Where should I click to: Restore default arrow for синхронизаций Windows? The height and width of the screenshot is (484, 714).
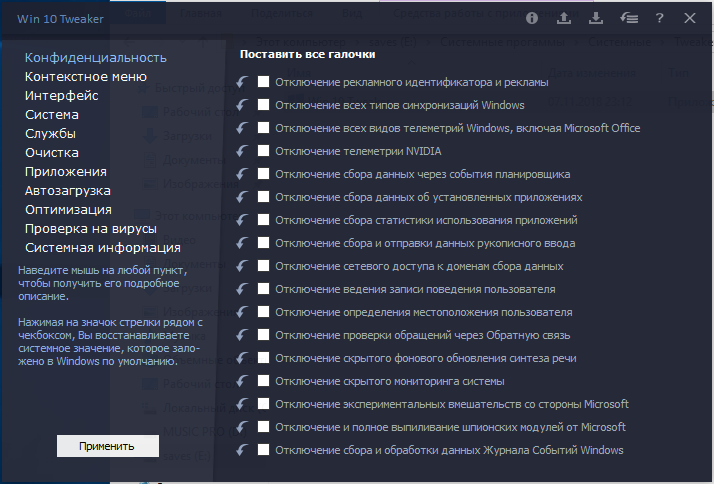point(242,105)
